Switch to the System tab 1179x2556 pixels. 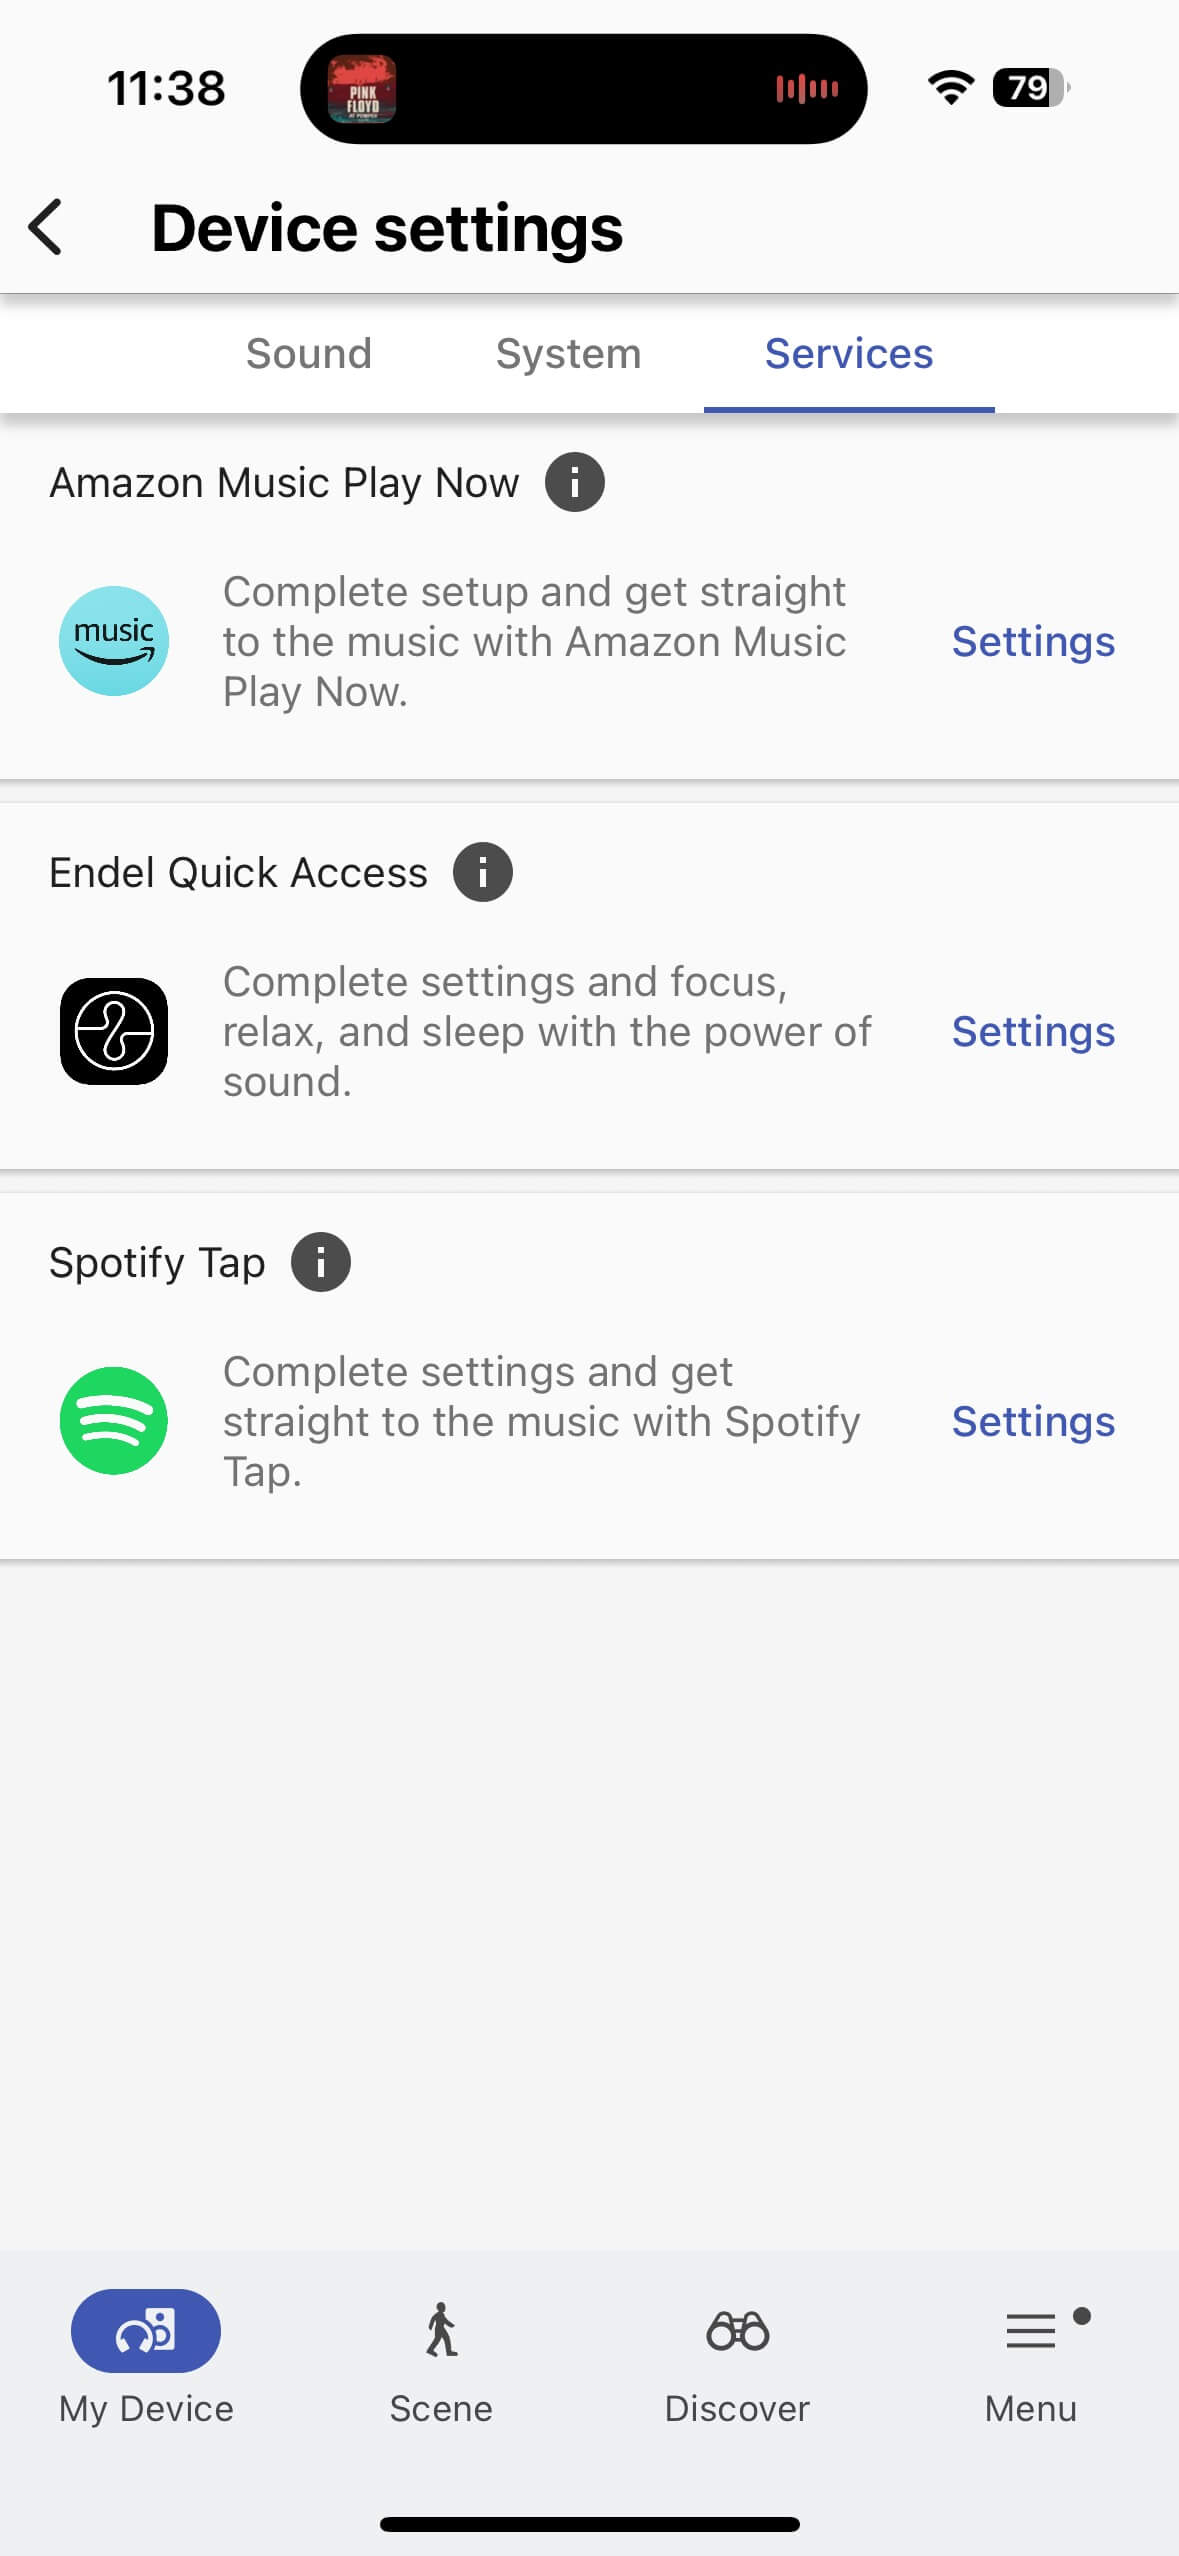point(568,354)
